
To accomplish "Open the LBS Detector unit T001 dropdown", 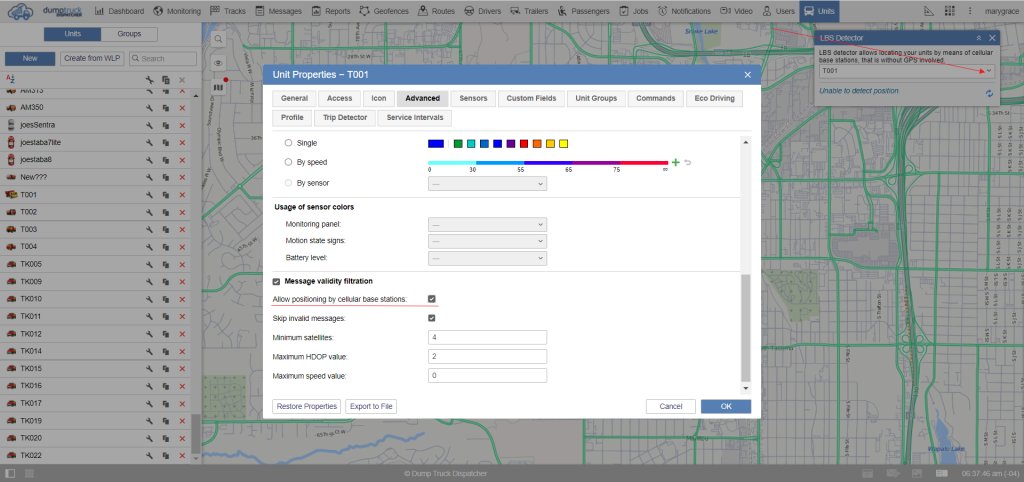I will pyautogui.click(x=906, y=71).
